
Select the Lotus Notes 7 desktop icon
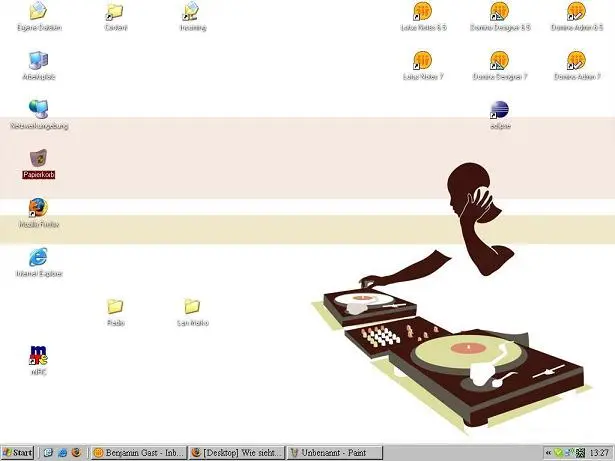point(424,61)
